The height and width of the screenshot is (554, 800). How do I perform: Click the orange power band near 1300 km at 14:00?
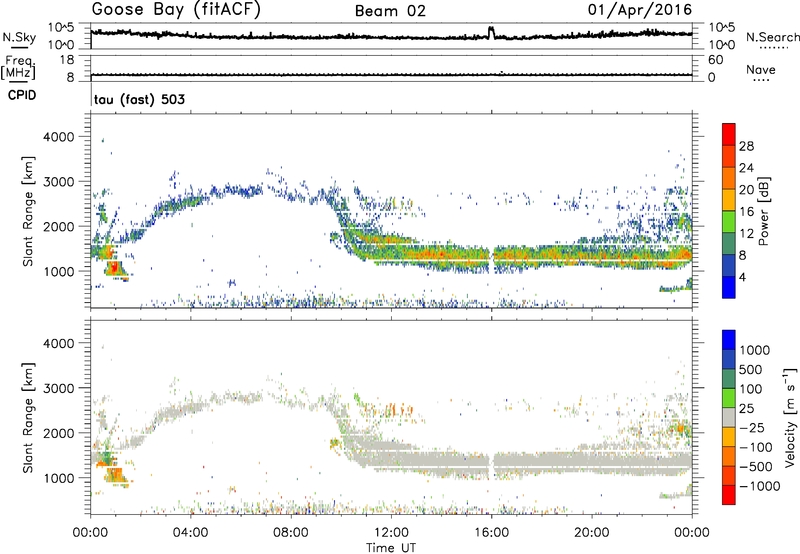pos(441,254)
